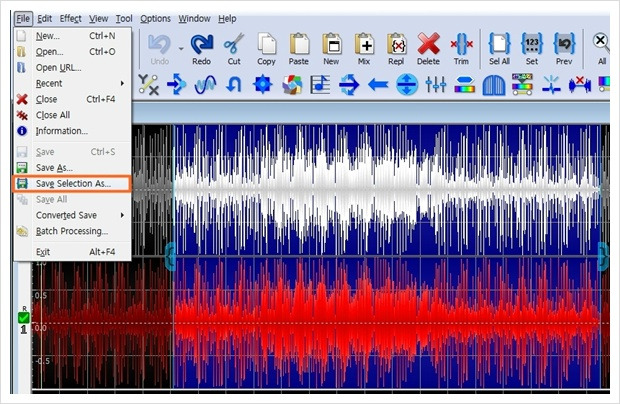Expand the Converted Save submenu
This screenshot has width=620, height=404.
122,215
